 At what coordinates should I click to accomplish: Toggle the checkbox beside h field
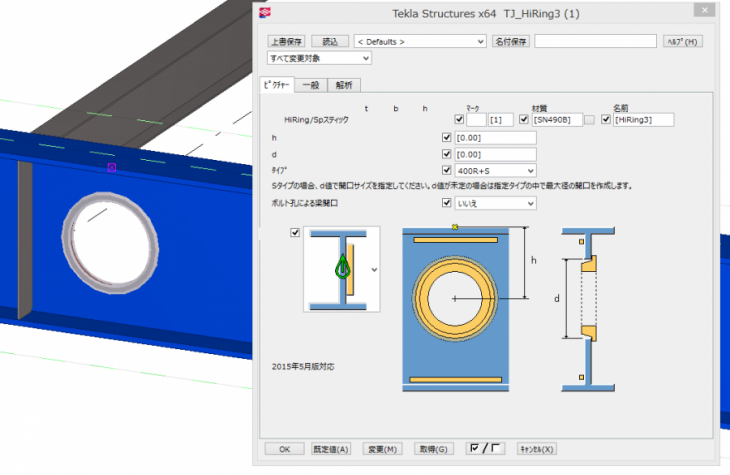tap(447, 137)
